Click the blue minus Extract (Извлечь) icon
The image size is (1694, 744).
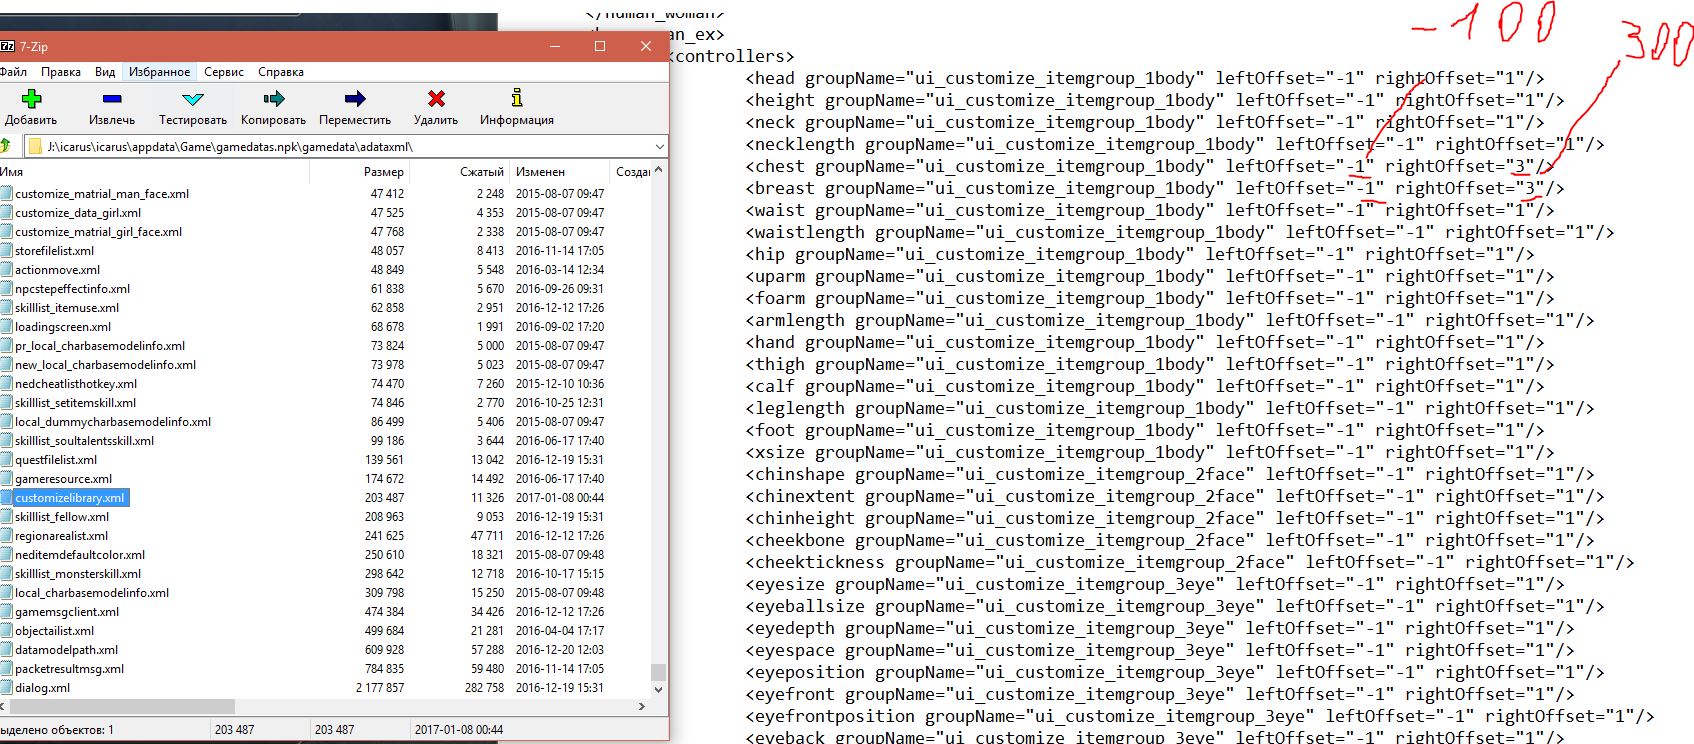coord(111,99)
